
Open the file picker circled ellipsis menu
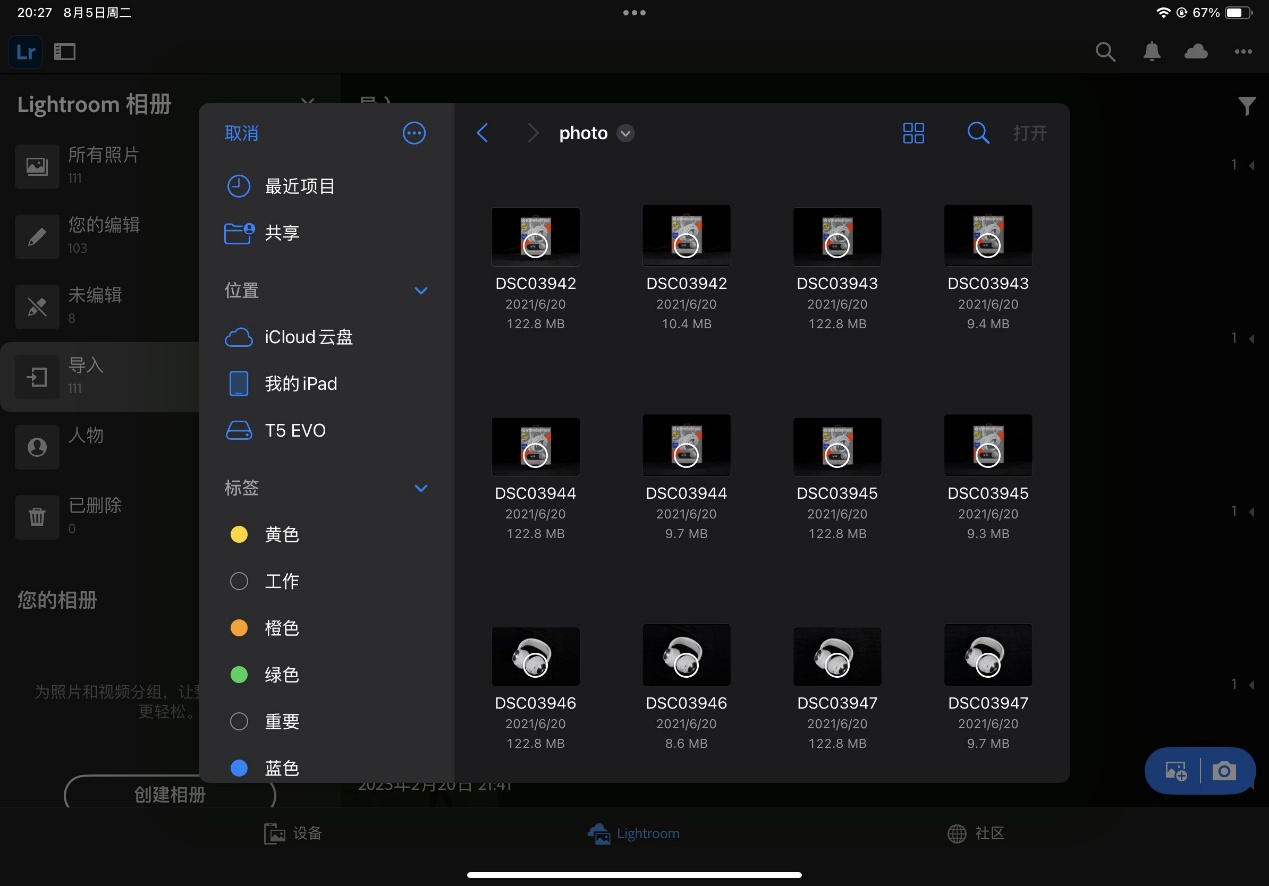414,133
